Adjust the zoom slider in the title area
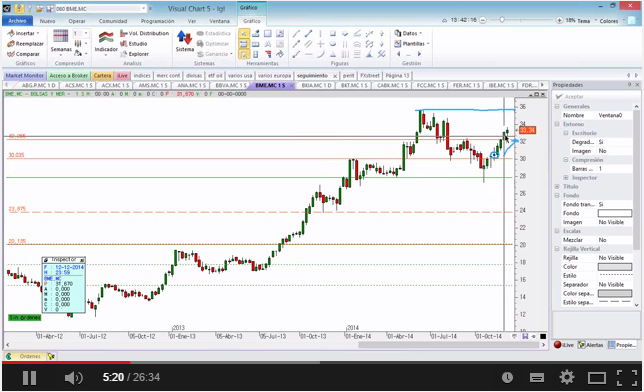The width and height of the screenshot is (644, 392). [502, 20]
